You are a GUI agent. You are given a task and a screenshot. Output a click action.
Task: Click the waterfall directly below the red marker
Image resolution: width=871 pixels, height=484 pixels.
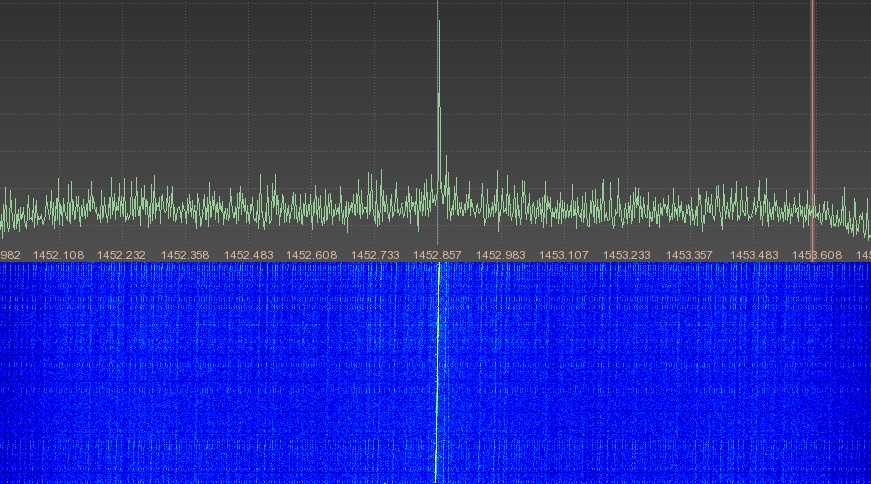coord(812,370)
